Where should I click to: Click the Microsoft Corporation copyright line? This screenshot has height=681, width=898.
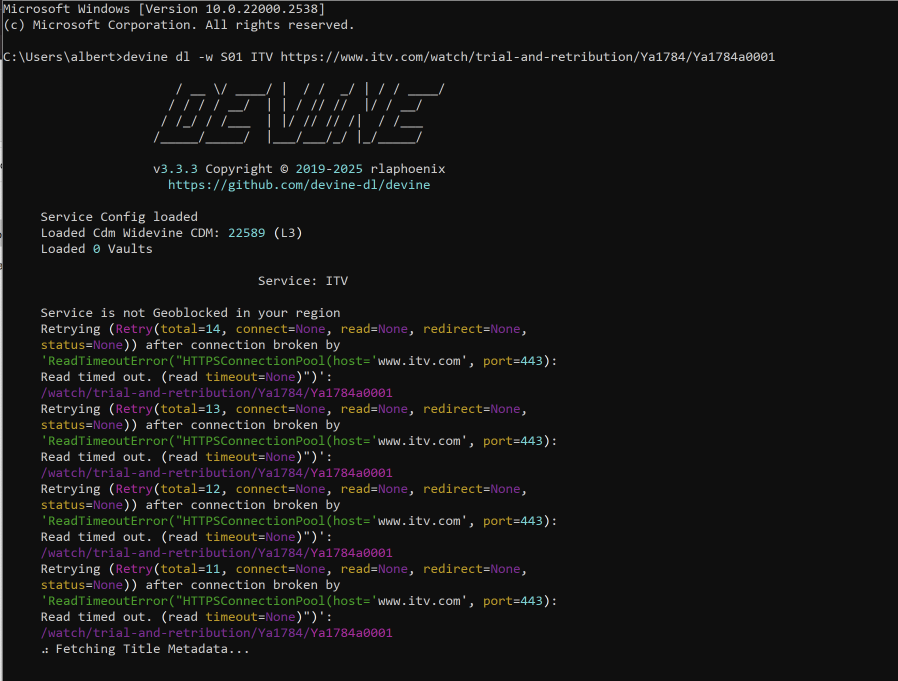179,25
